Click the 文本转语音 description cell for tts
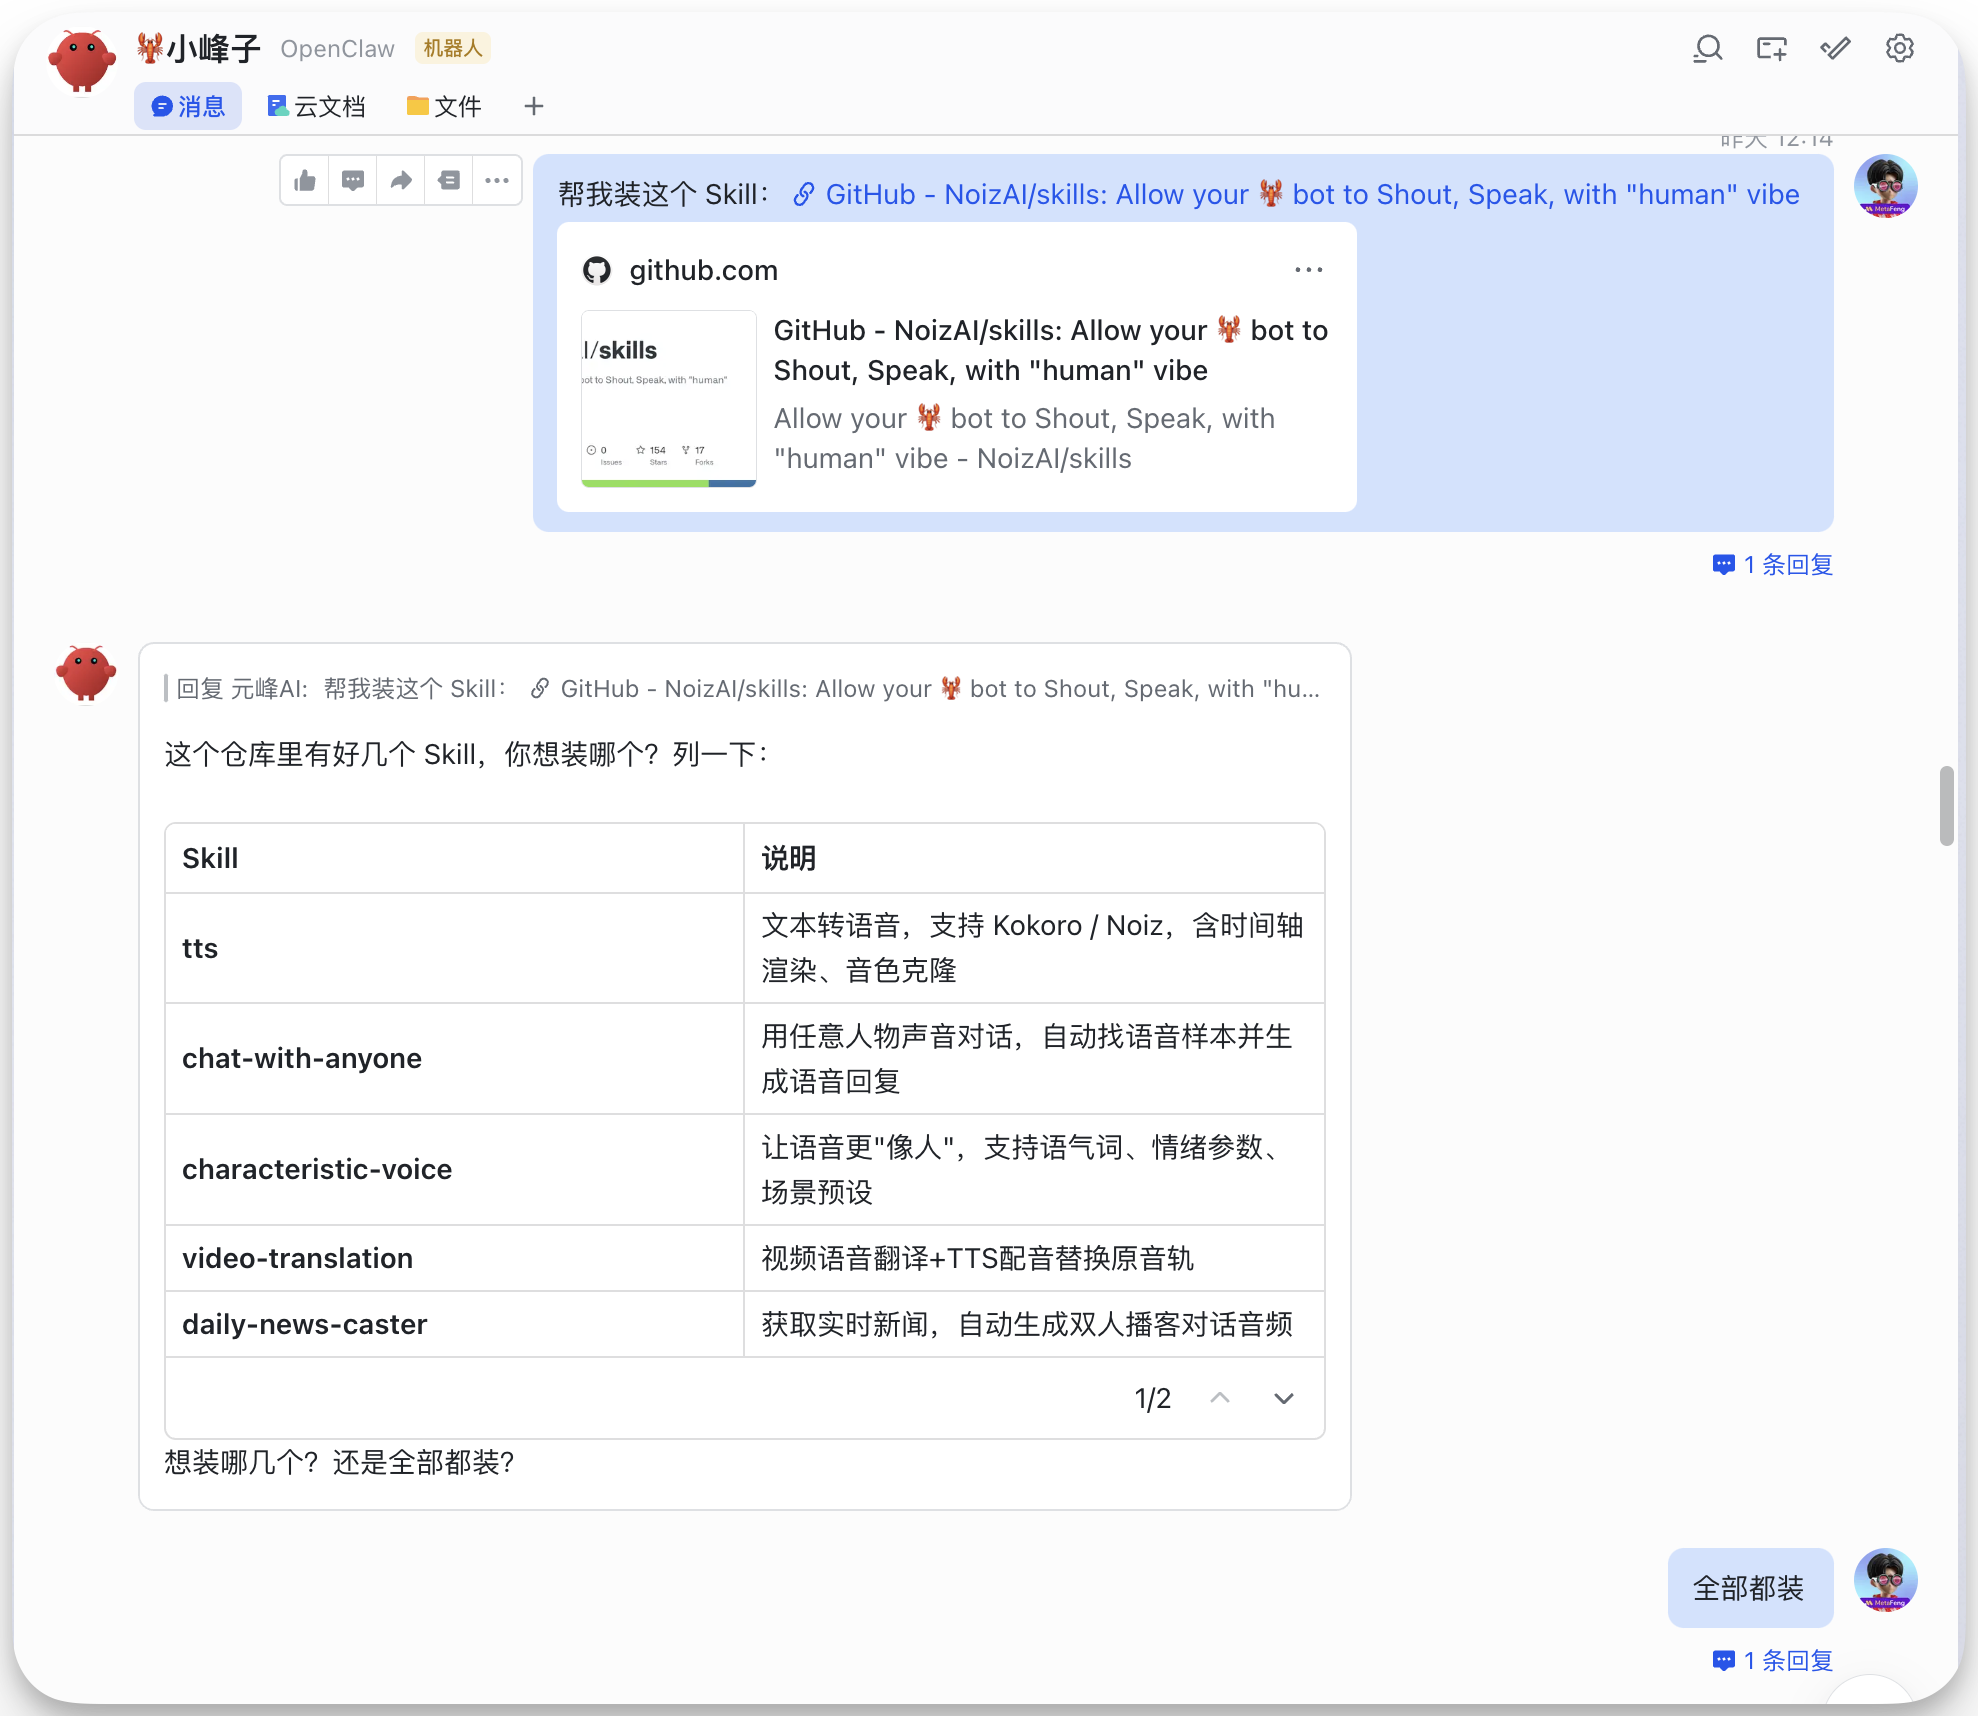The width and height of the screenshot is (1978, 1716). click(1035, 948)
